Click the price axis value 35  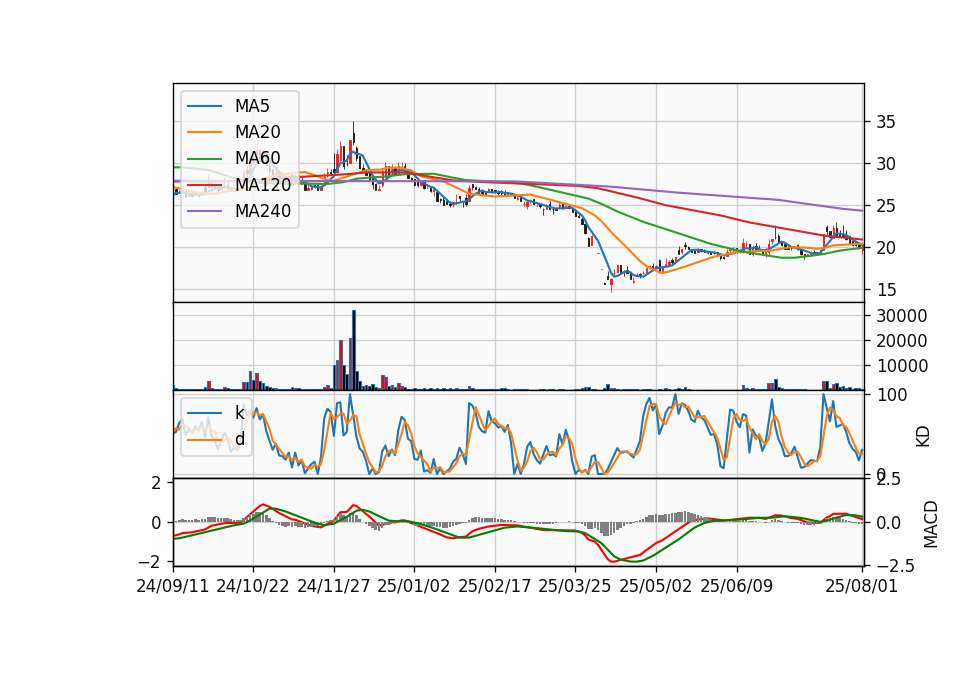[x=886, y=122]
